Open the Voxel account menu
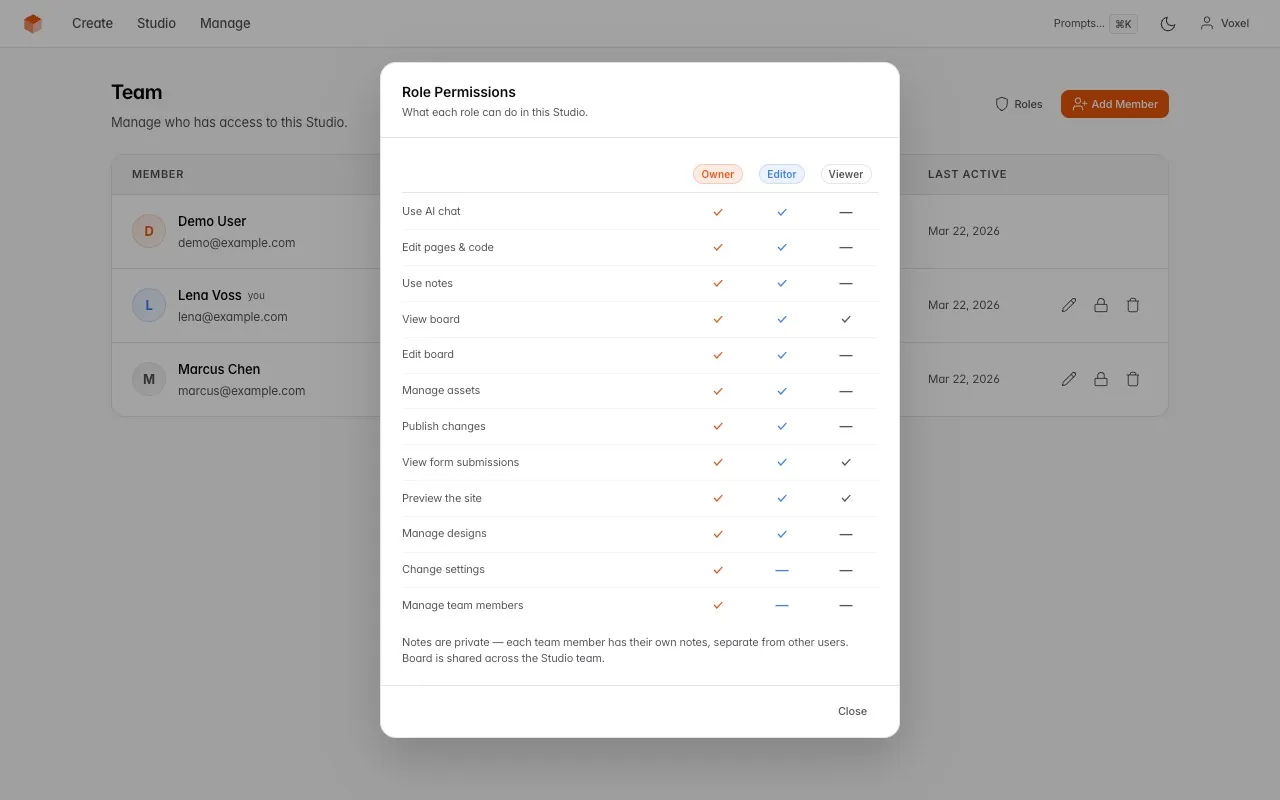 [x=1224, y=23]
